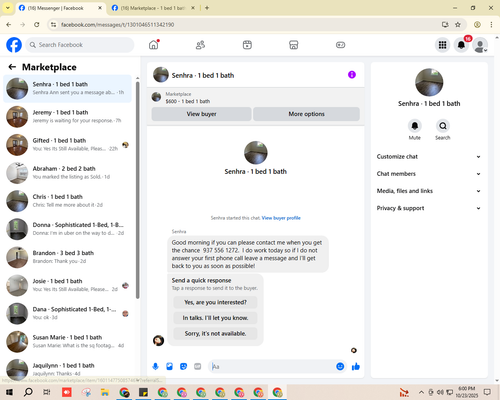Open File Explorer from taskbar
500x400 pixels.
(105, 392)
